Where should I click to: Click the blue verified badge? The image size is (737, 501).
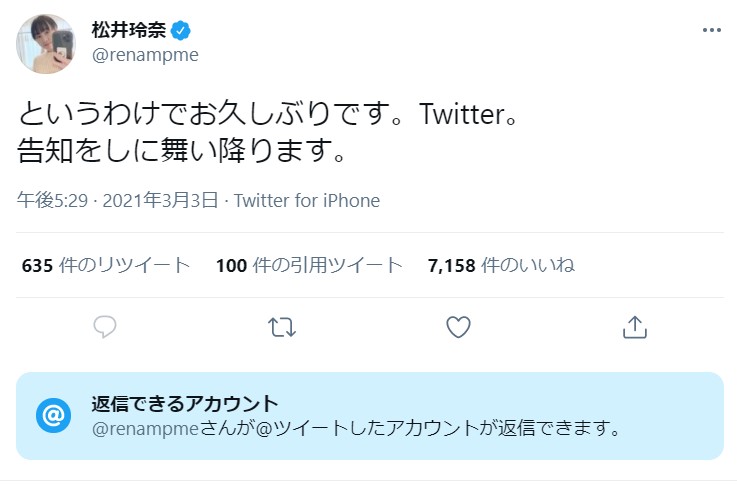(180, 31)
